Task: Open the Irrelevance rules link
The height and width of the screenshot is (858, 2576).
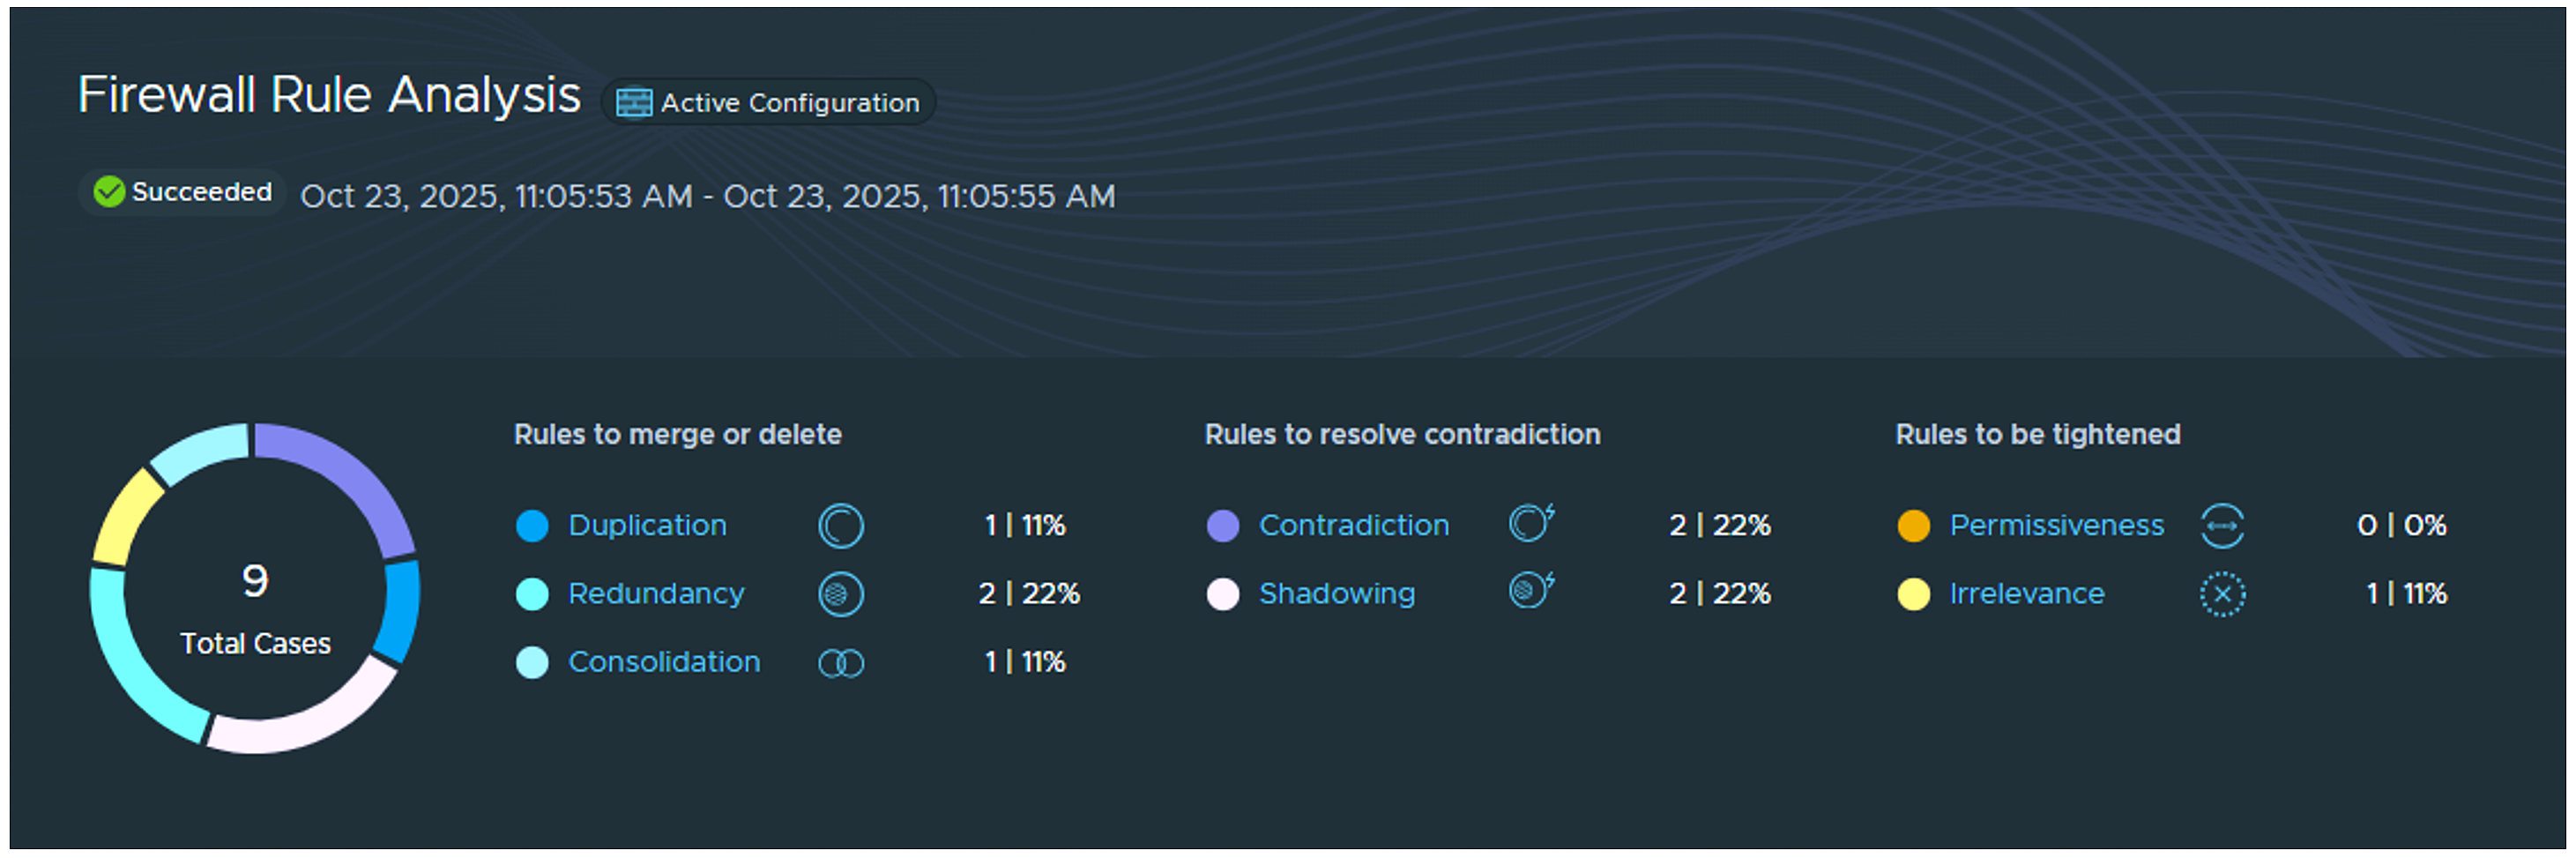Action: pyautogui.click(x=2026, y=594)
